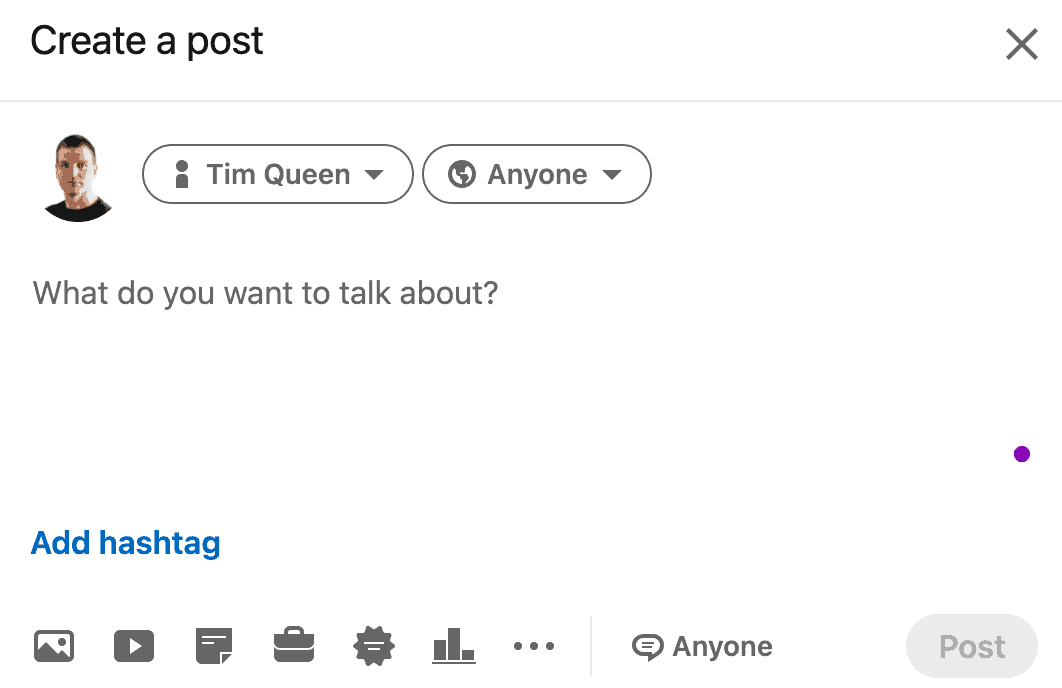This screenshot has height=688, width=1062.
Task: Click the arrow next to Tim Queen
Action: 373,175
